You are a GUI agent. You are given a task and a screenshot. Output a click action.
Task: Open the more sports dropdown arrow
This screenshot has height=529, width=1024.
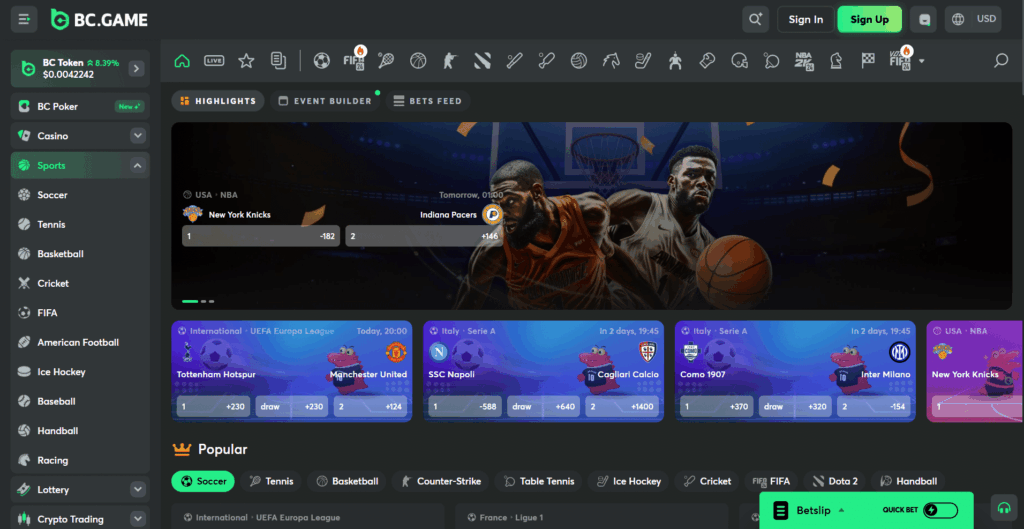point(921,61)
